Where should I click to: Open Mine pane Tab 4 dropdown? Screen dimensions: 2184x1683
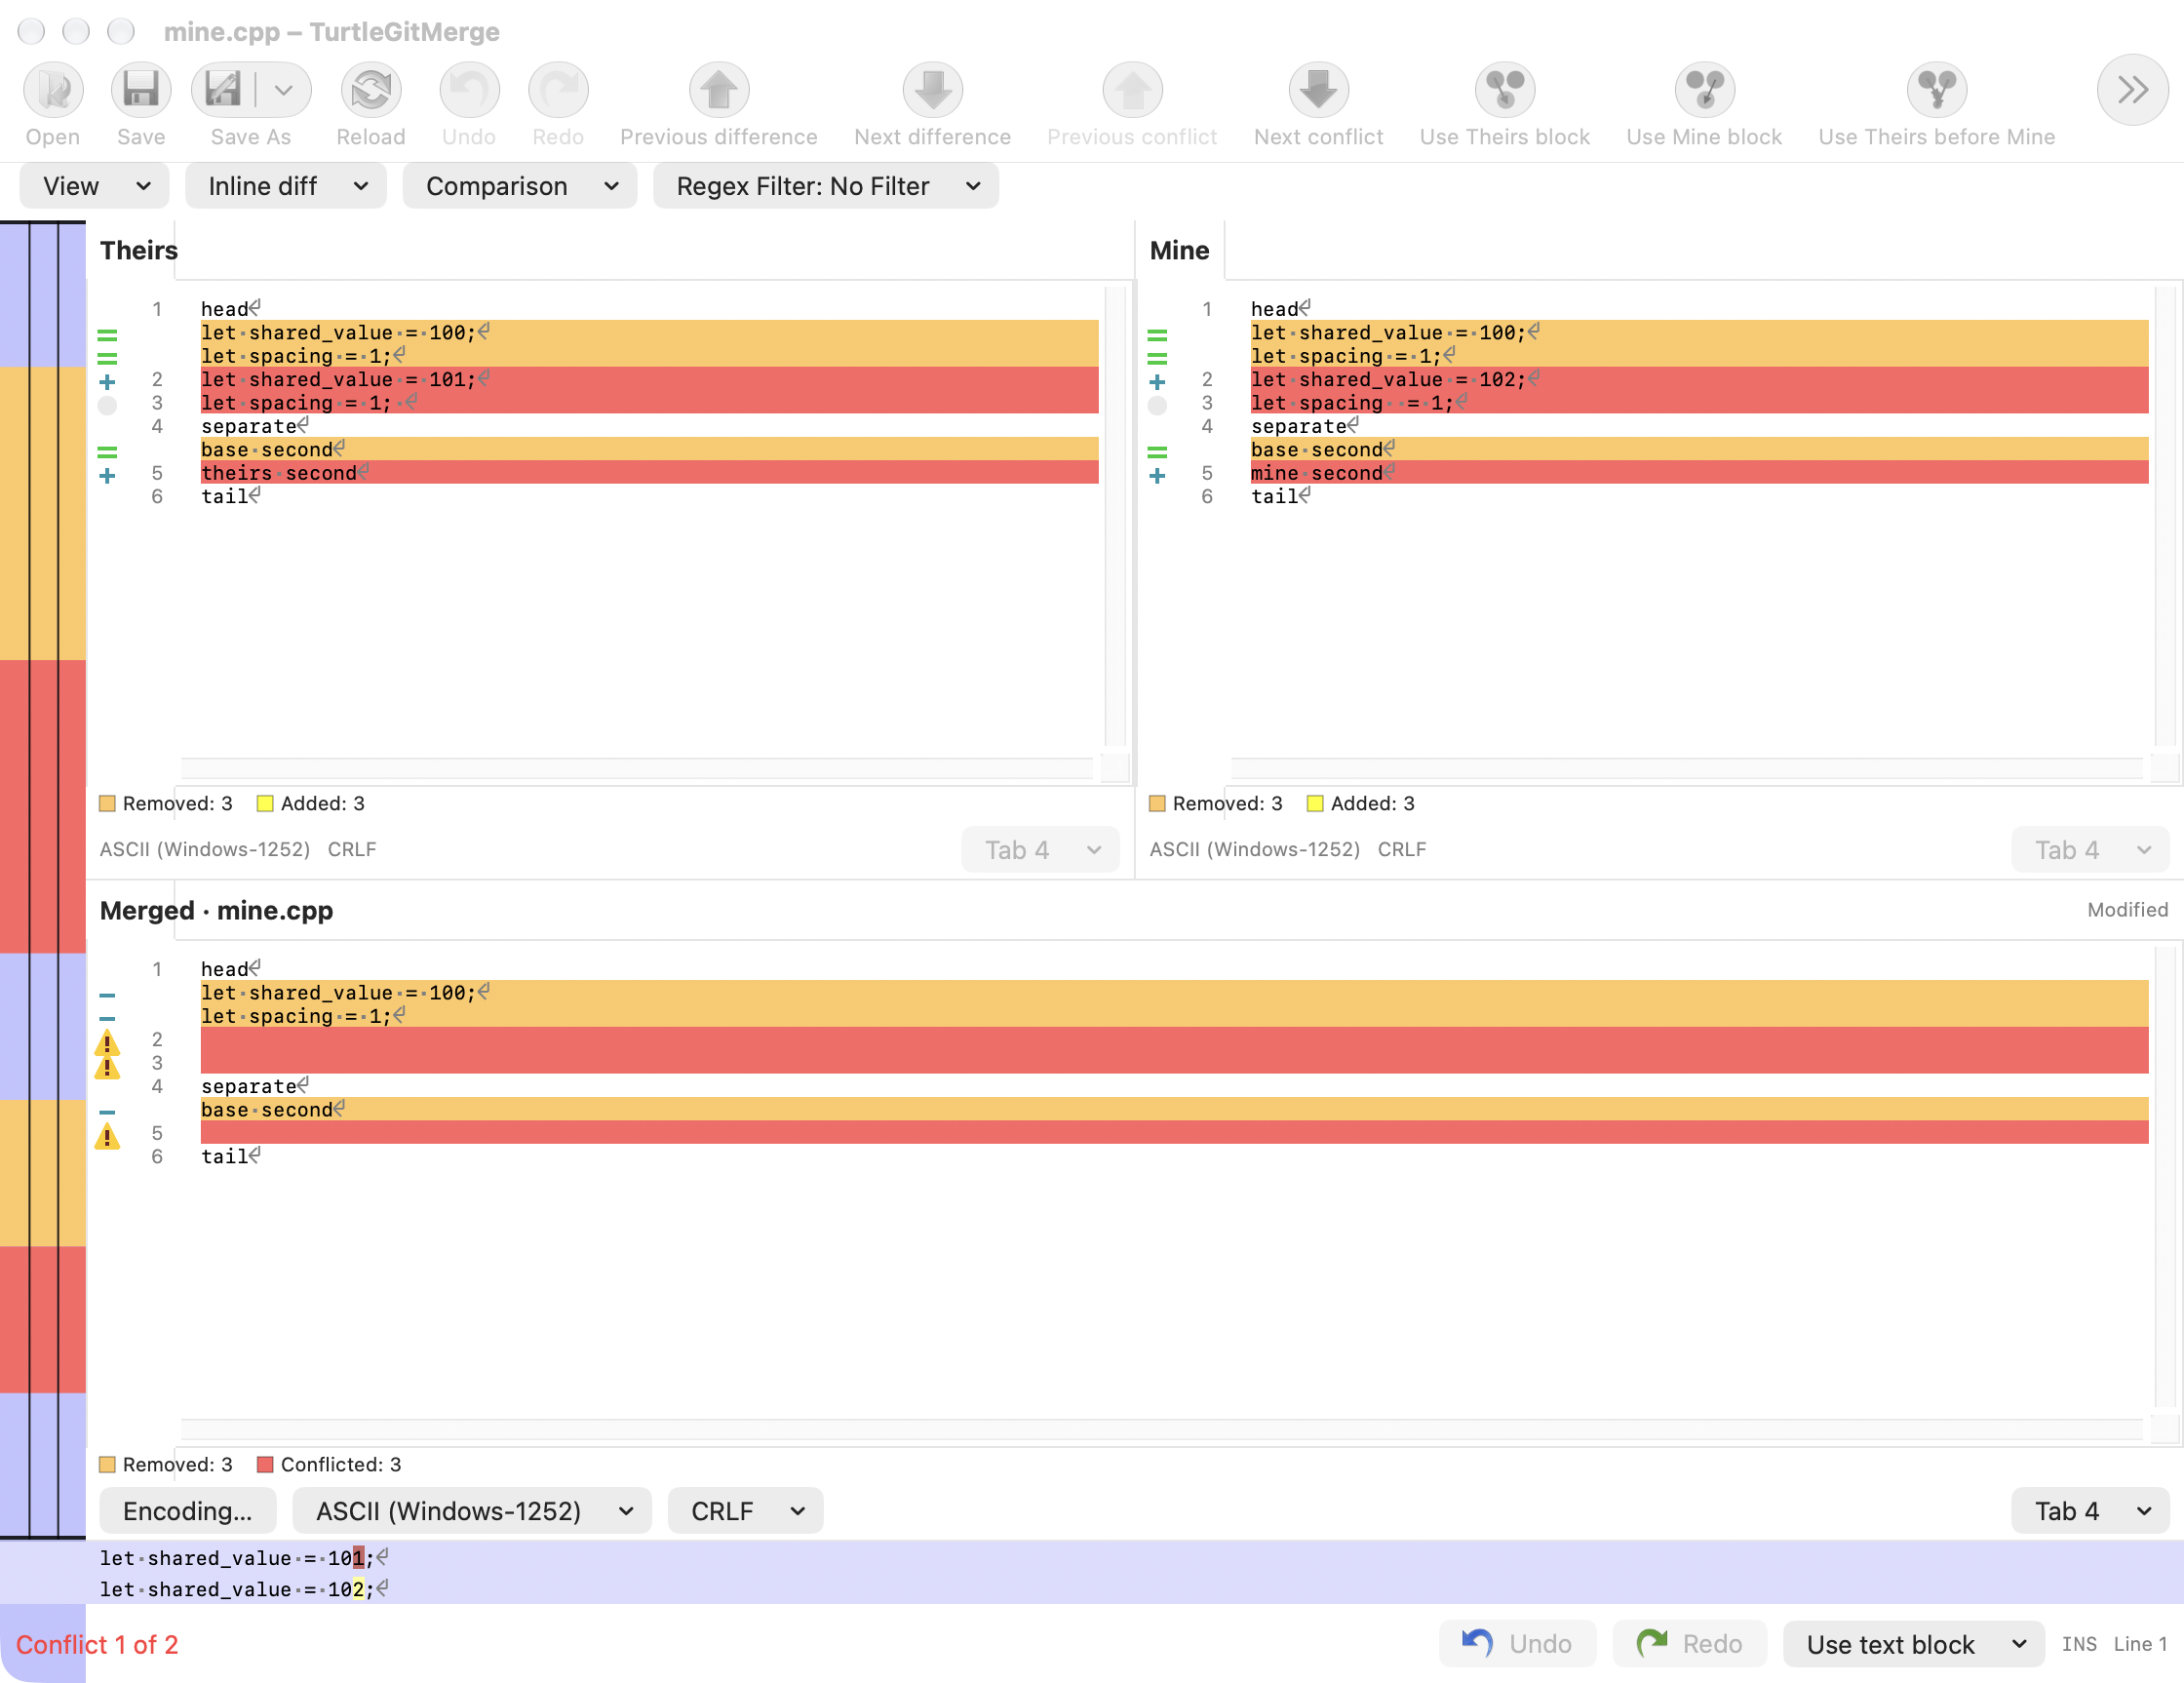(2090, 850)
